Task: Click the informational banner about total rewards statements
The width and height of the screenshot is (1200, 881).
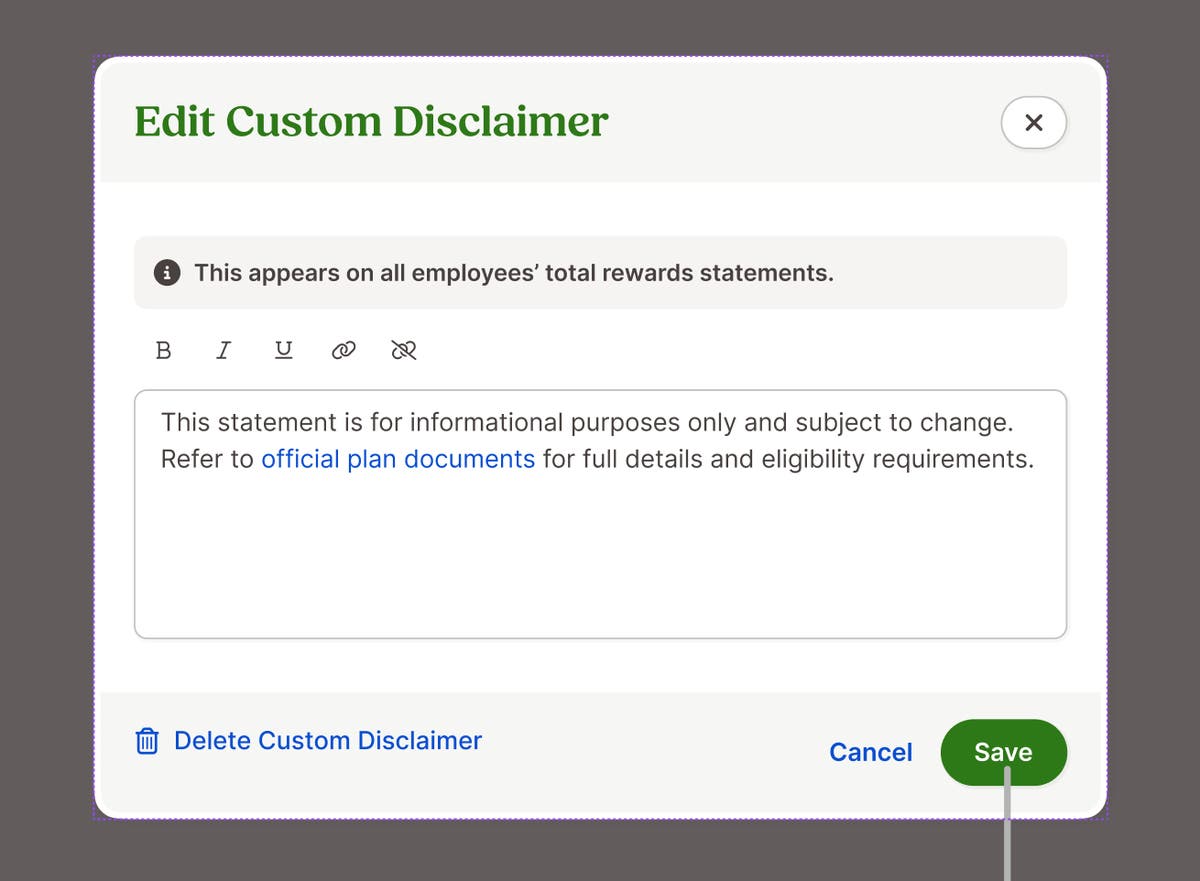Action: pyautogui.click(x=600, y=272)
